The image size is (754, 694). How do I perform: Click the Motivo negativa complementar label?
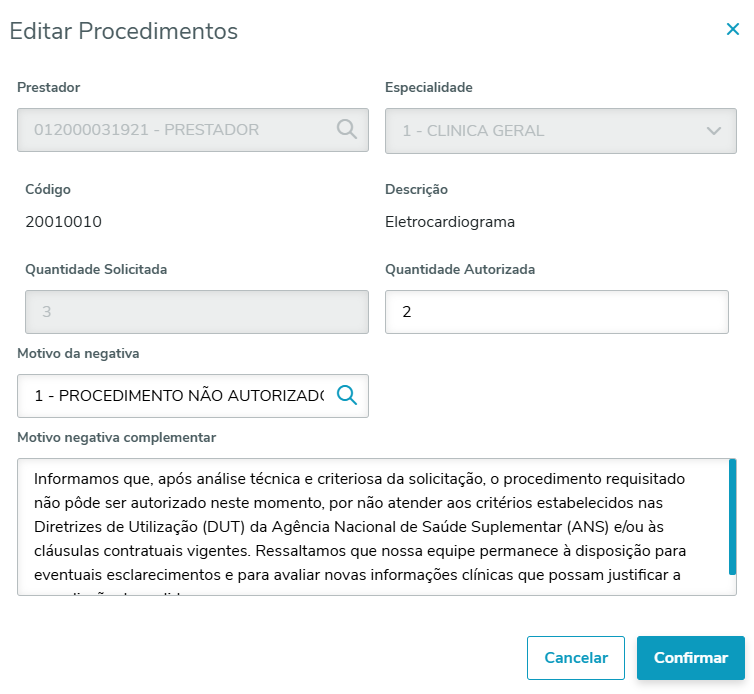click(117, 437)
